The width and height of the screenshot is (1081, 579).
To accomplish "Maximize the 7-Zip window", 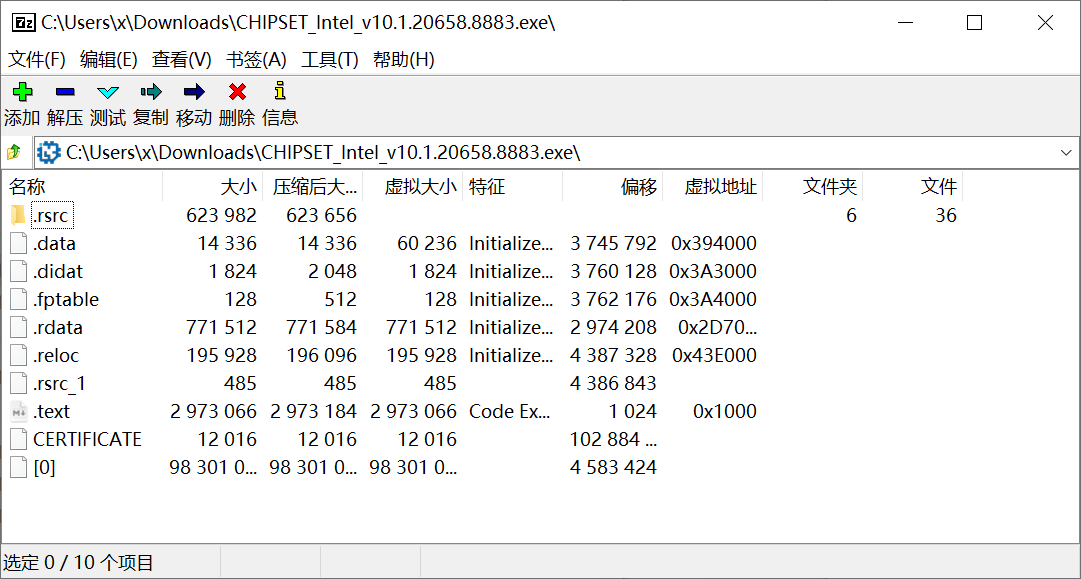I will (974, 23).
